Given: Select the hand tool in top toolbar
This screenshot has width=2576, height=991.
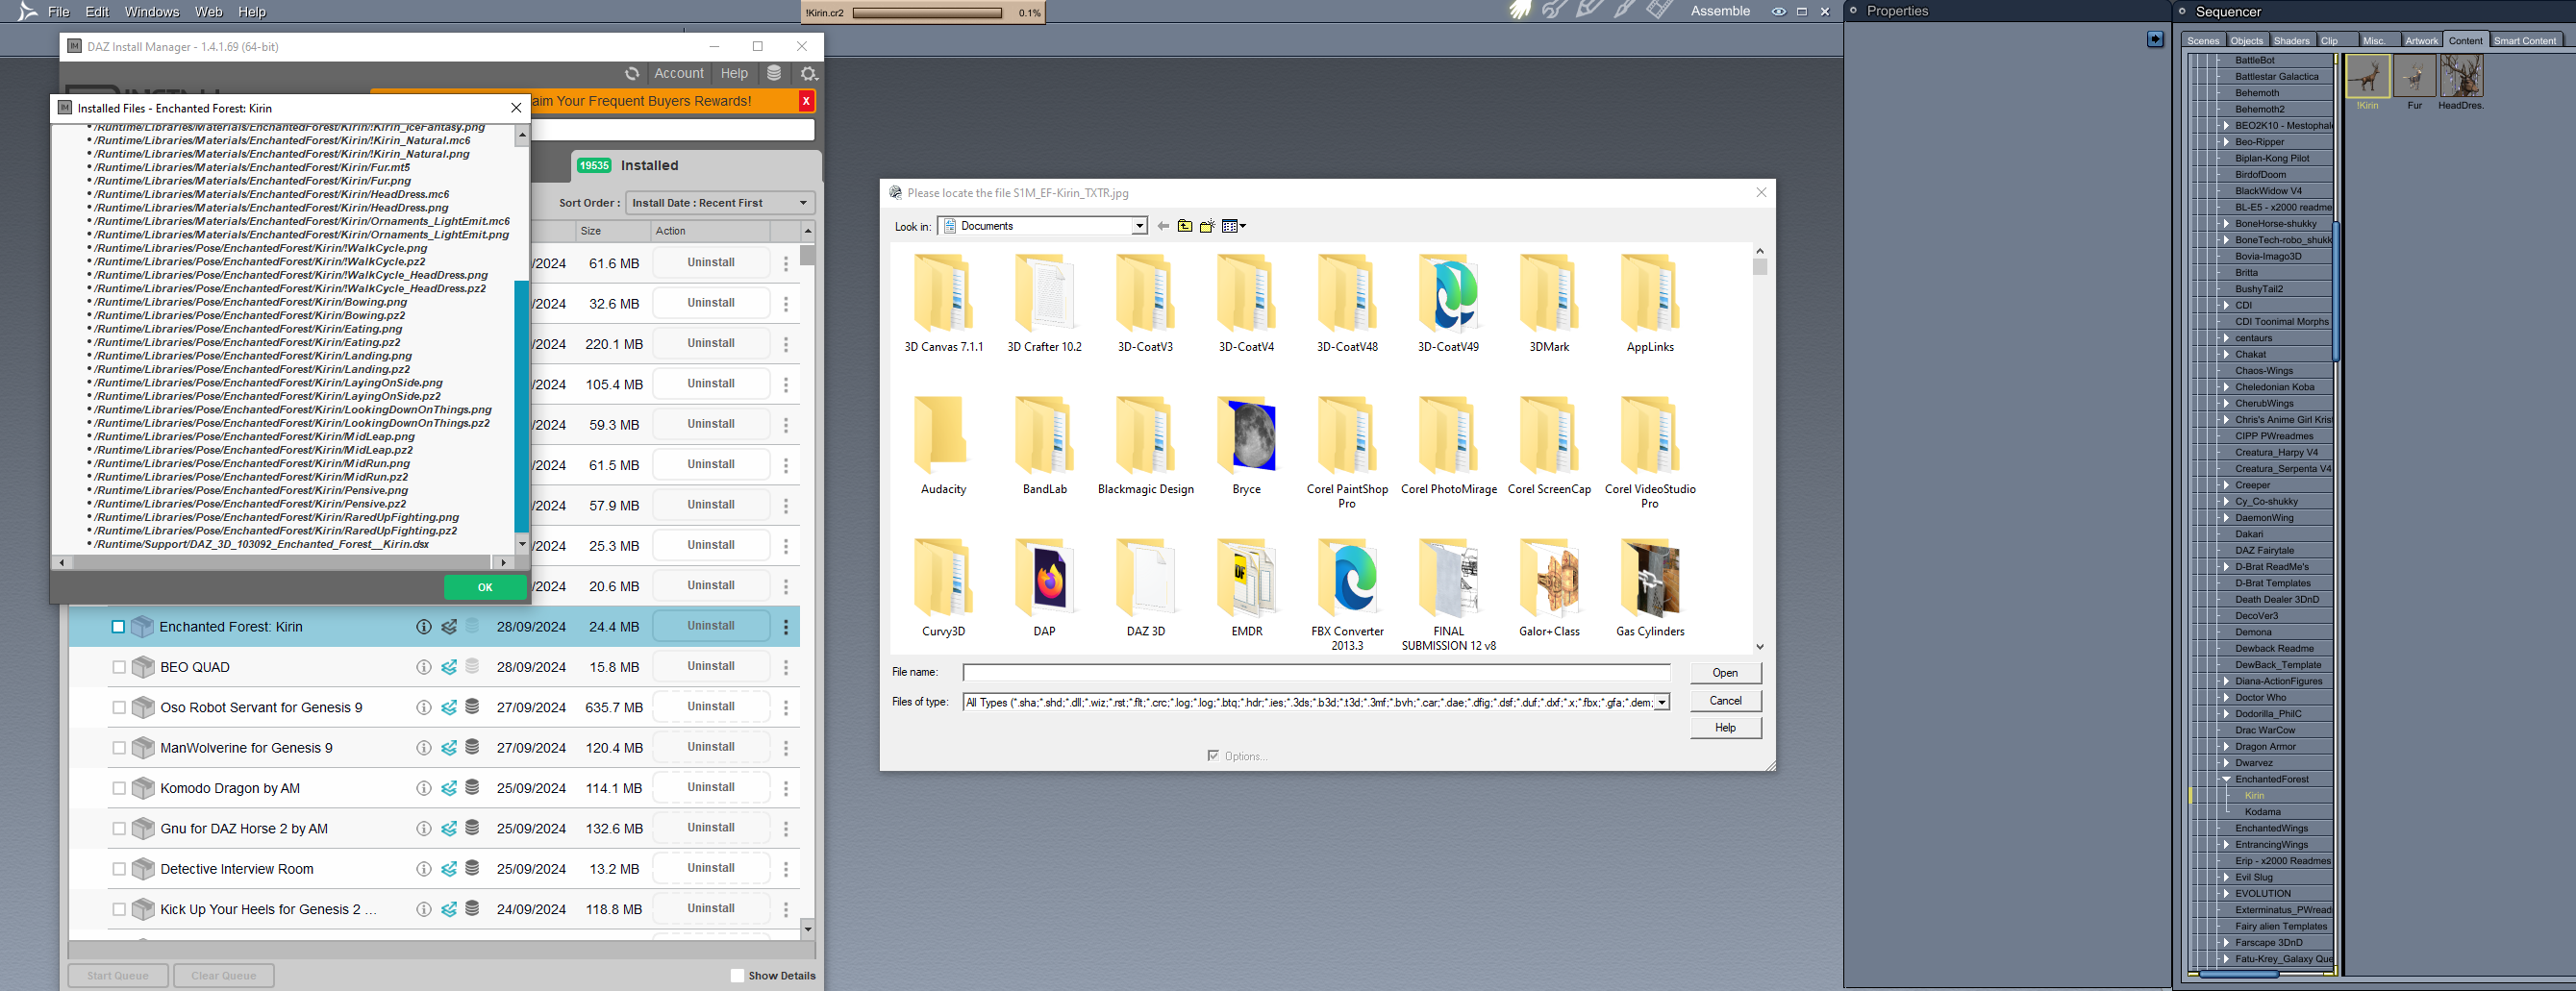Looking at the screenshot, I should click(x=1520, y=10).
